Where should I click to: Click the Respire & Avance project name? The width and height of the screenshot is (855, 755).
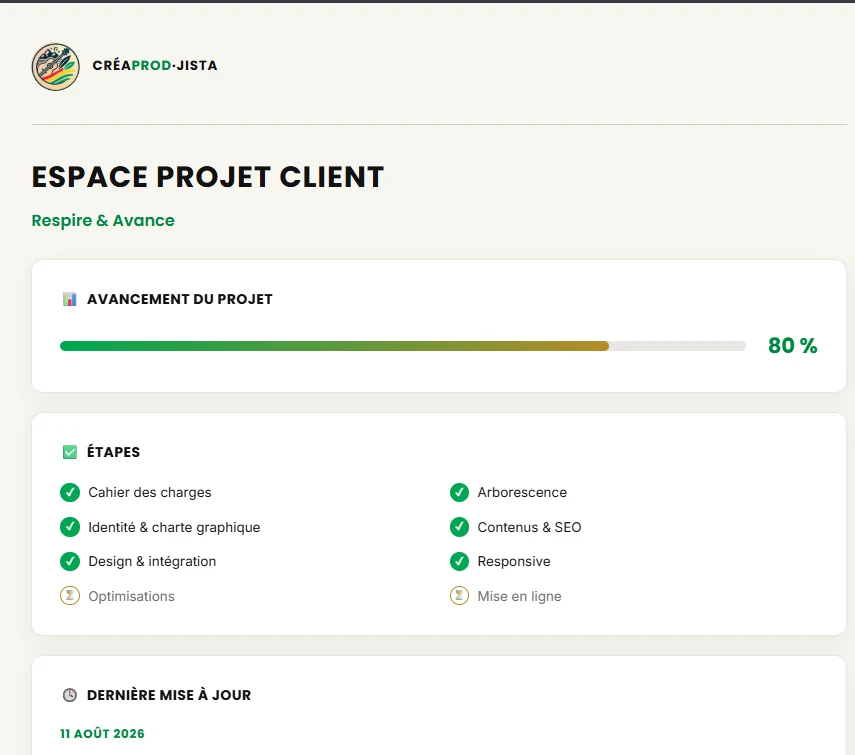click(103, 220)
